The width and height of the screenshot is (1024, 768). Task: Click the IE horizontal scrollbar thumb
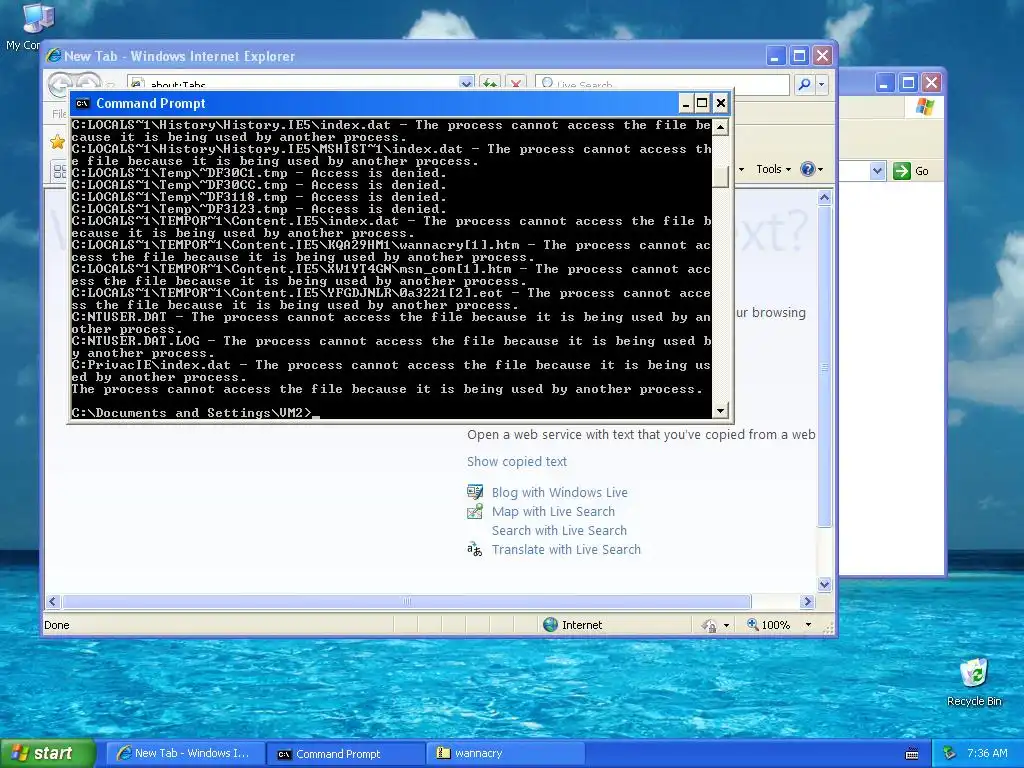(407, 601)
